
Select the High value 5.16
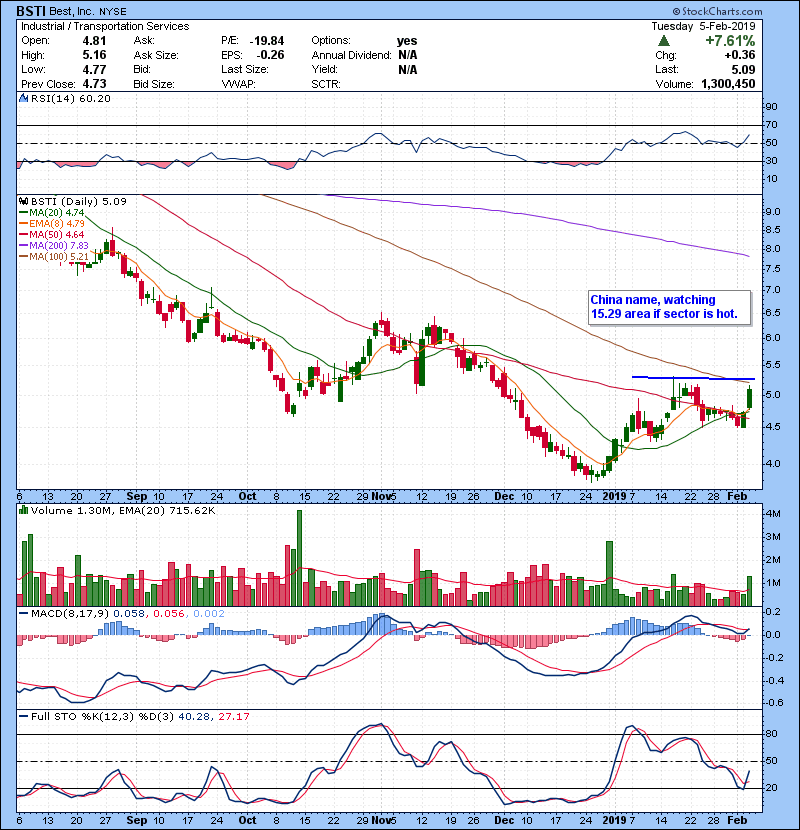click(x=94, y=55)
